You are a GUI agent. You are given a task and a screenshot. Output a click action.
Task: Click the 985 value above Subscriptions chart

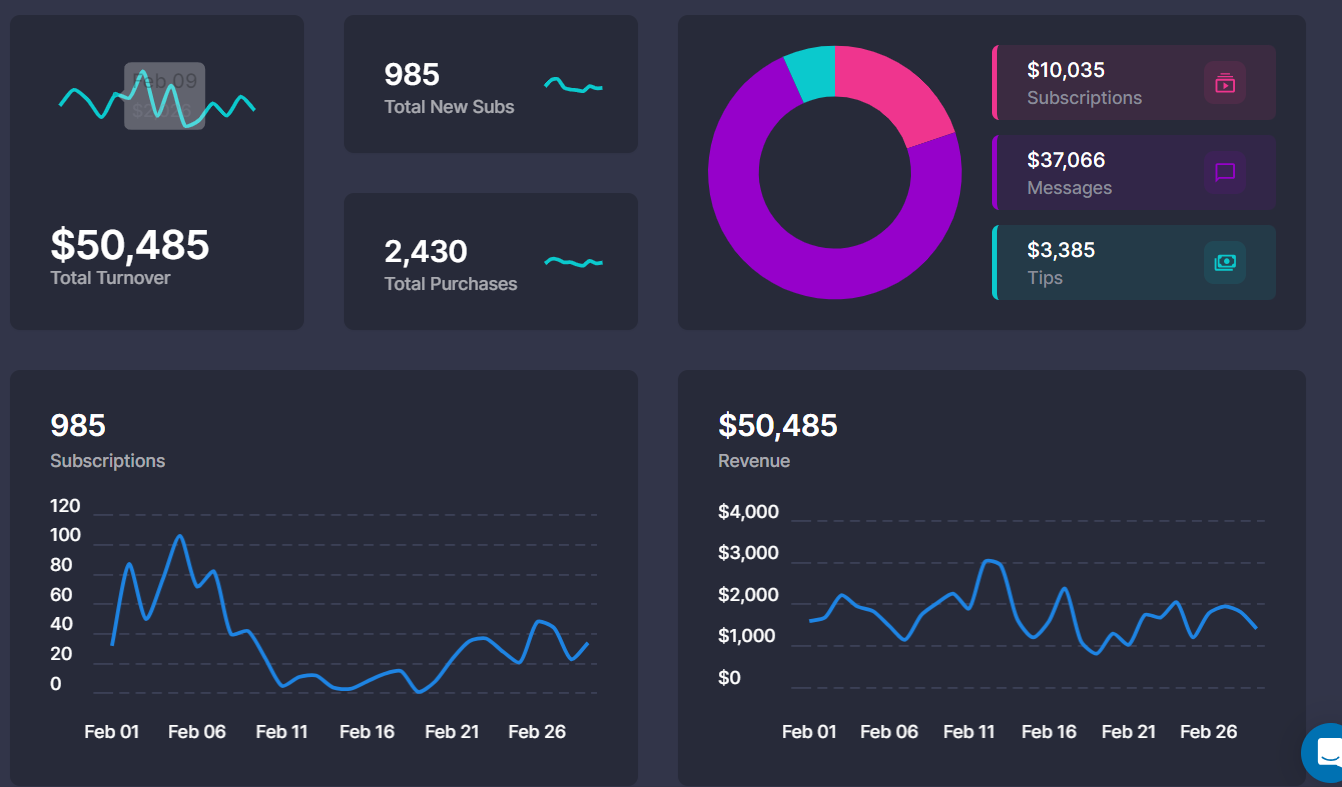(x=78, y=425)
